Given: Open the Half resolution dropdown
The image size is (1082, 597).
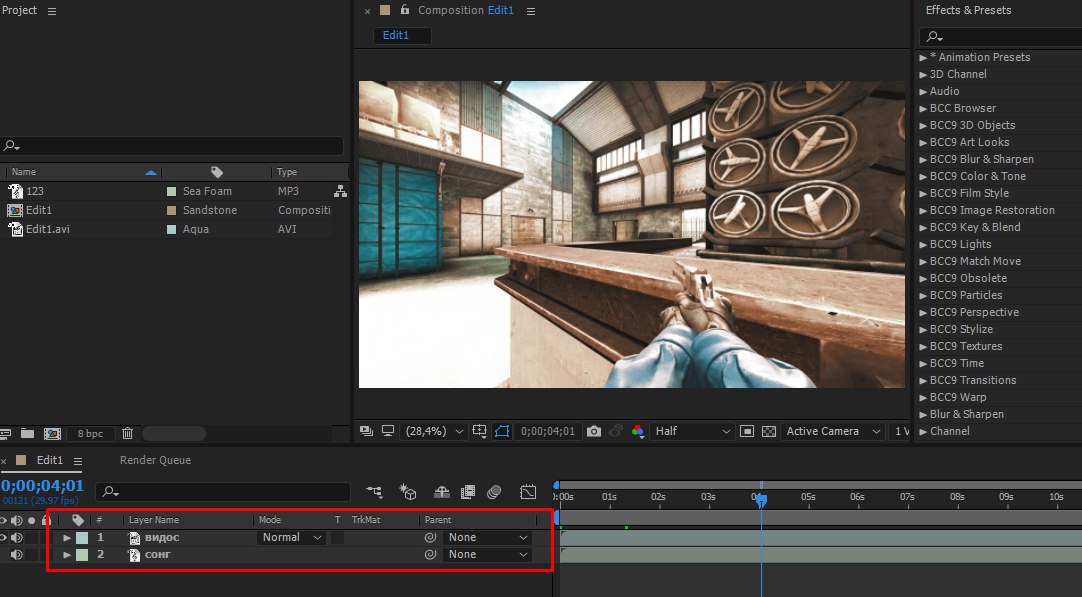Looking at the screenshot, I should click(692, 431).
